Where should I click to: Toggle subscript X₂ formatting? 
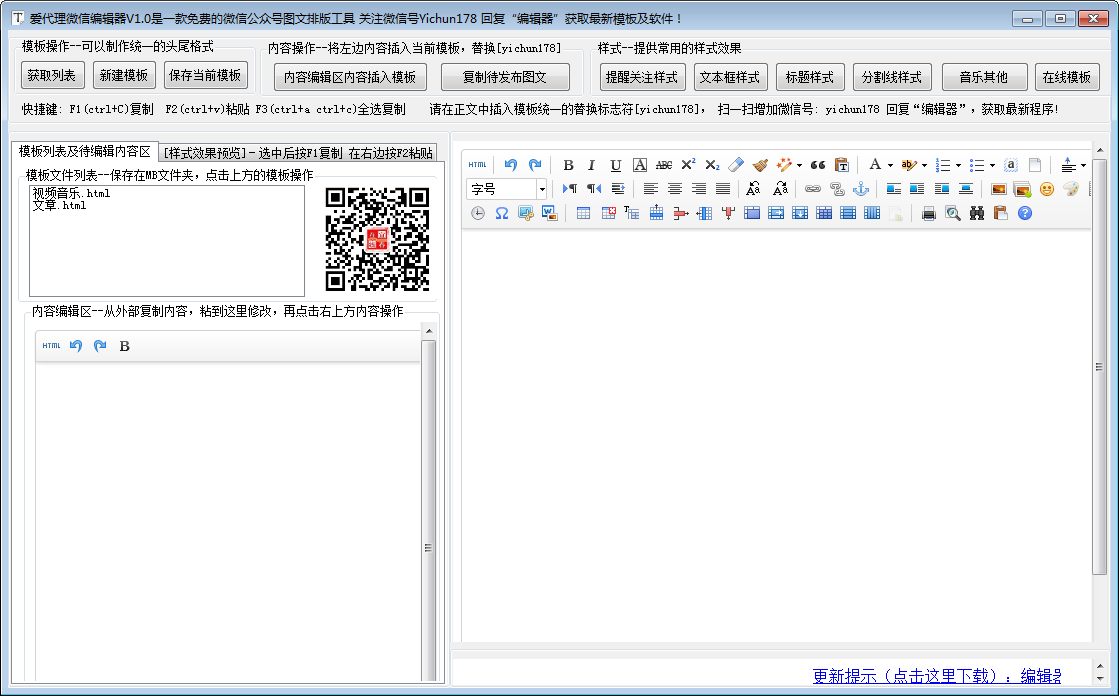(712, 165)
